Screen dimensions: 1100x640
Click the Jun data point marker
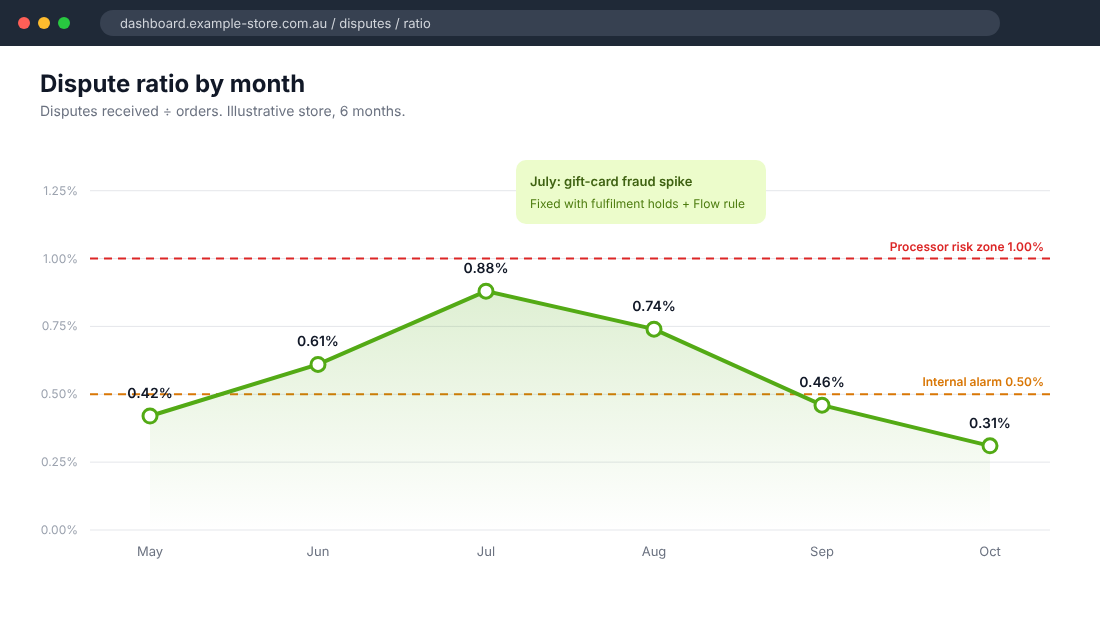(318, 364)
